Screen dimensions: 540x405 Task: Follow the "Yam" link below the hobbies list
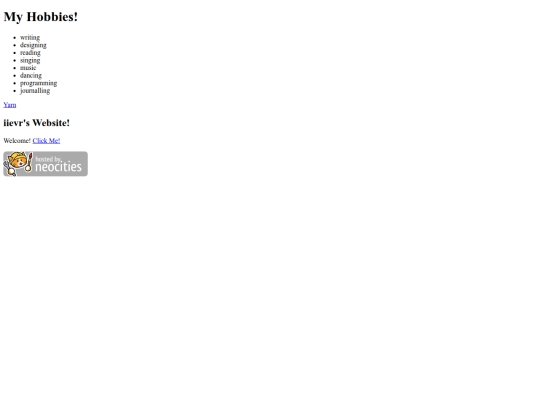coord(10,105)
